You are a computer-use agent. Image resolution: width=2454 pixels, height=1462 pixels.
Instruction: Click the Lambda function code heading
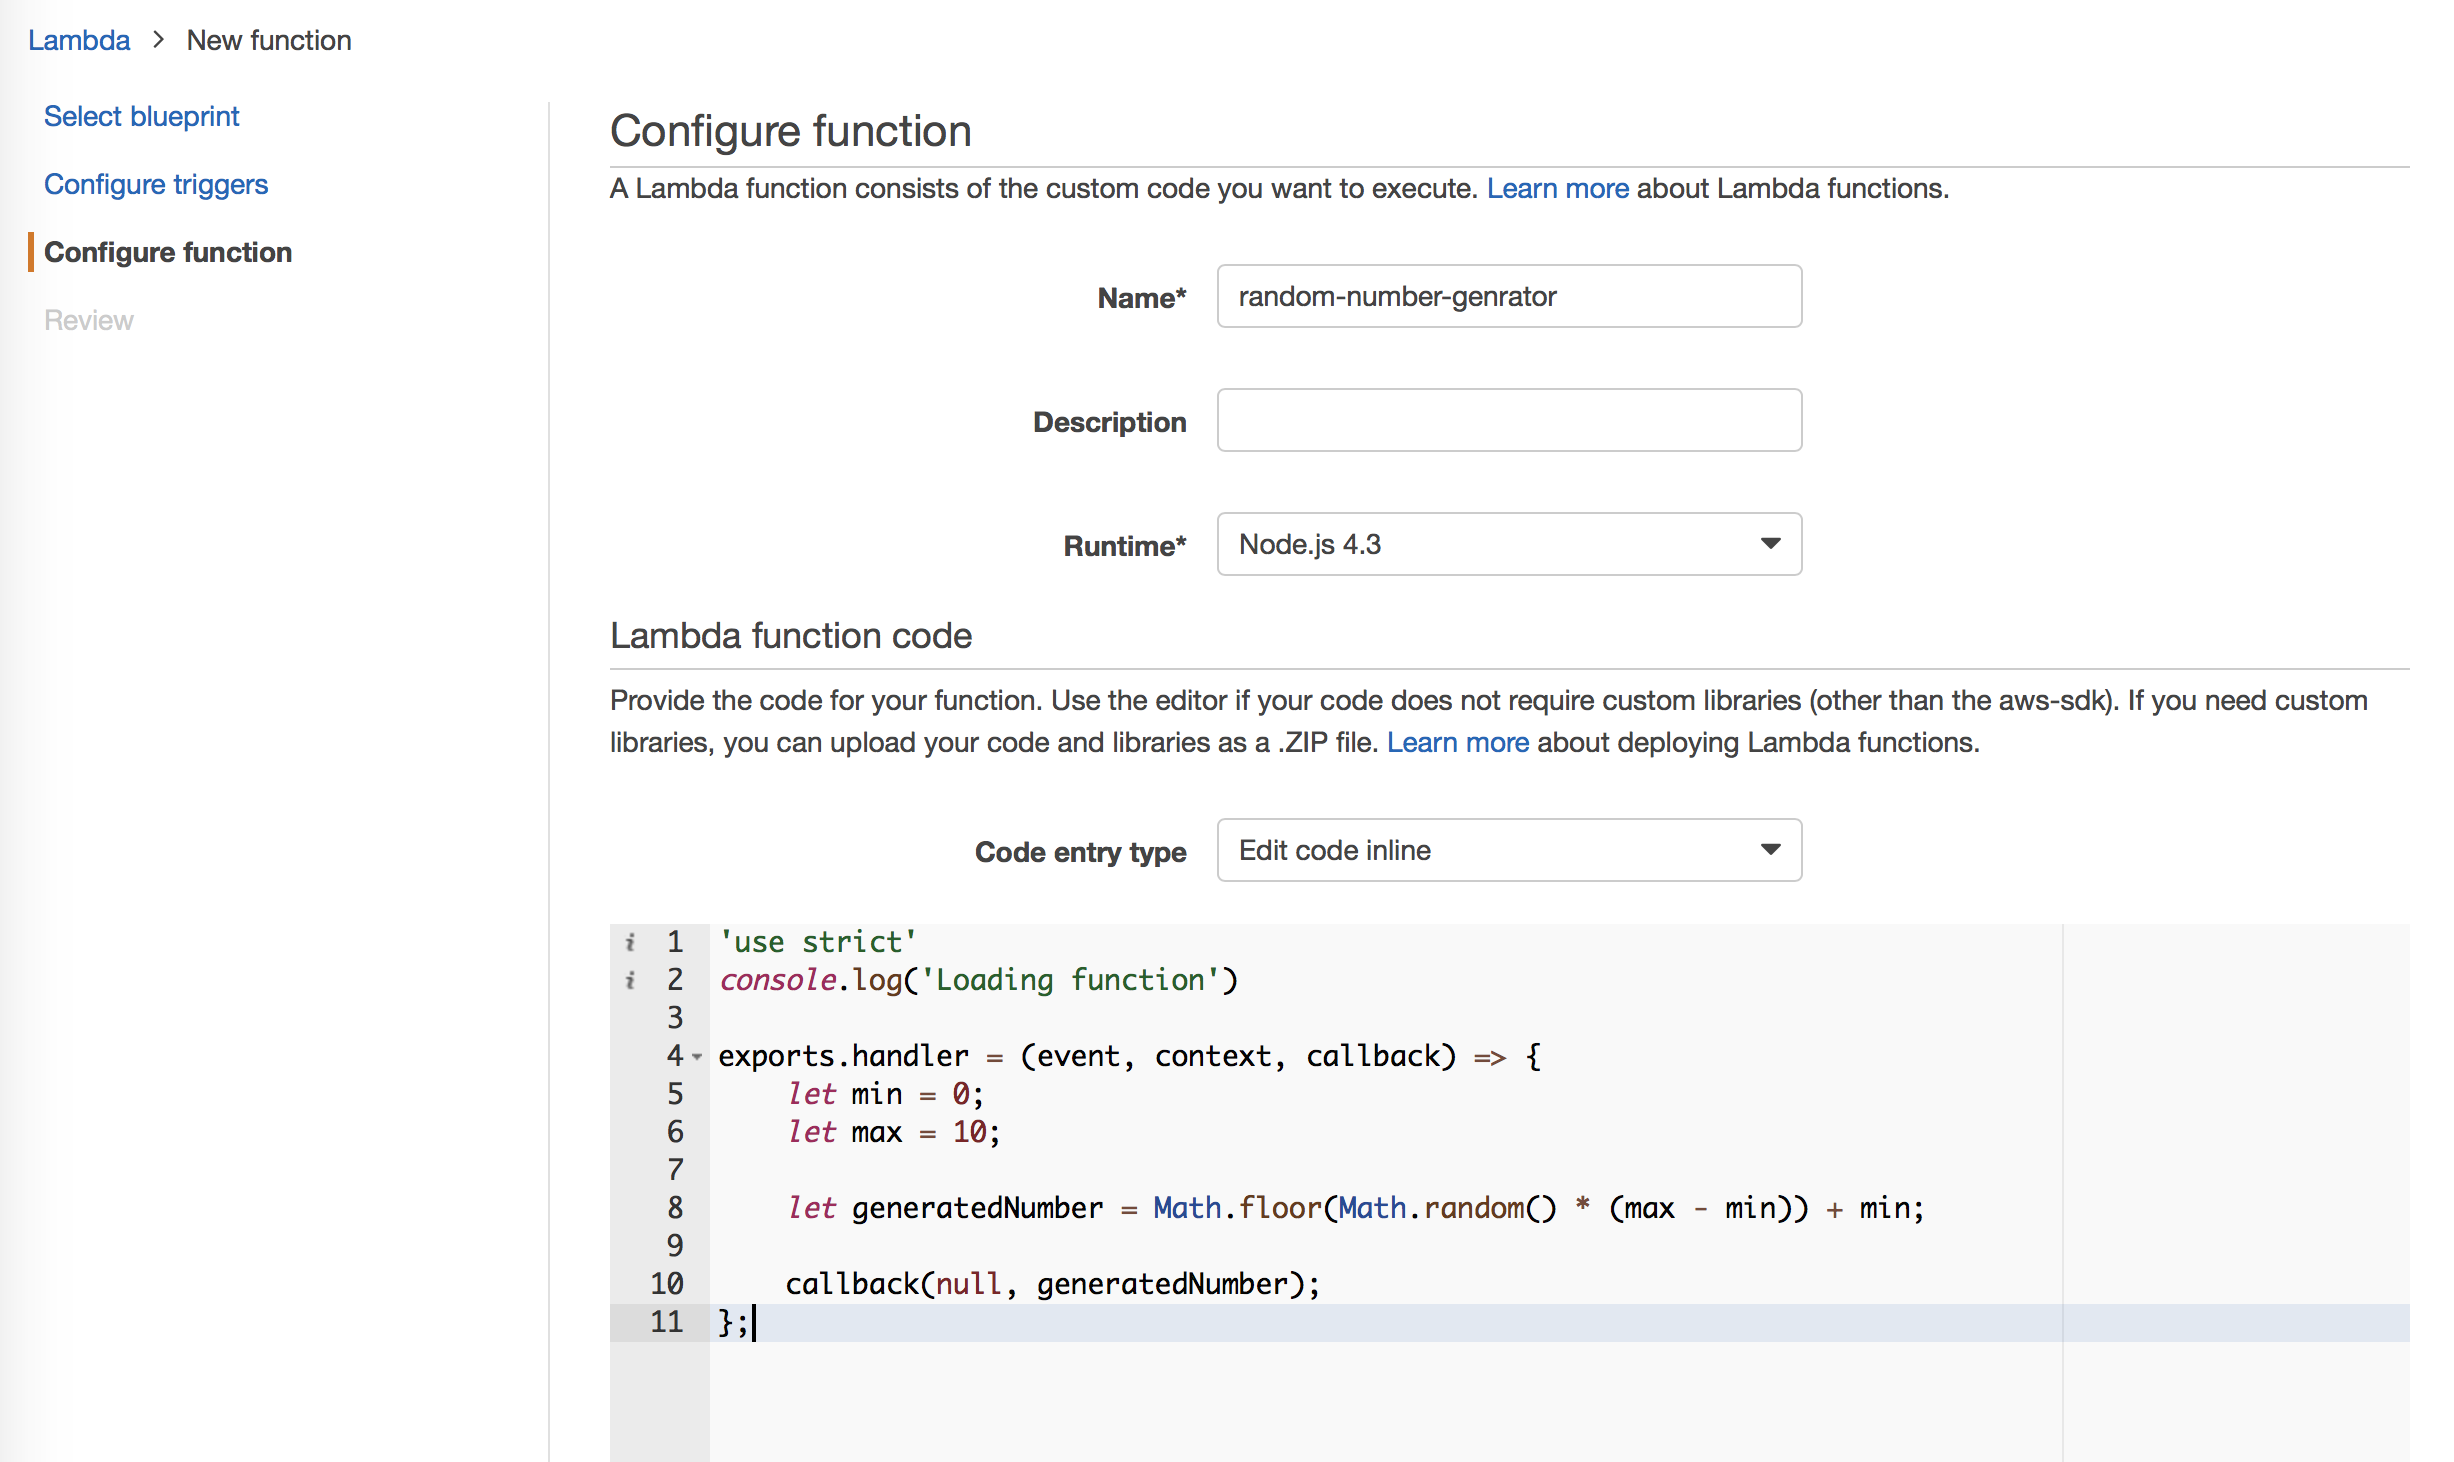coord(791,636)
